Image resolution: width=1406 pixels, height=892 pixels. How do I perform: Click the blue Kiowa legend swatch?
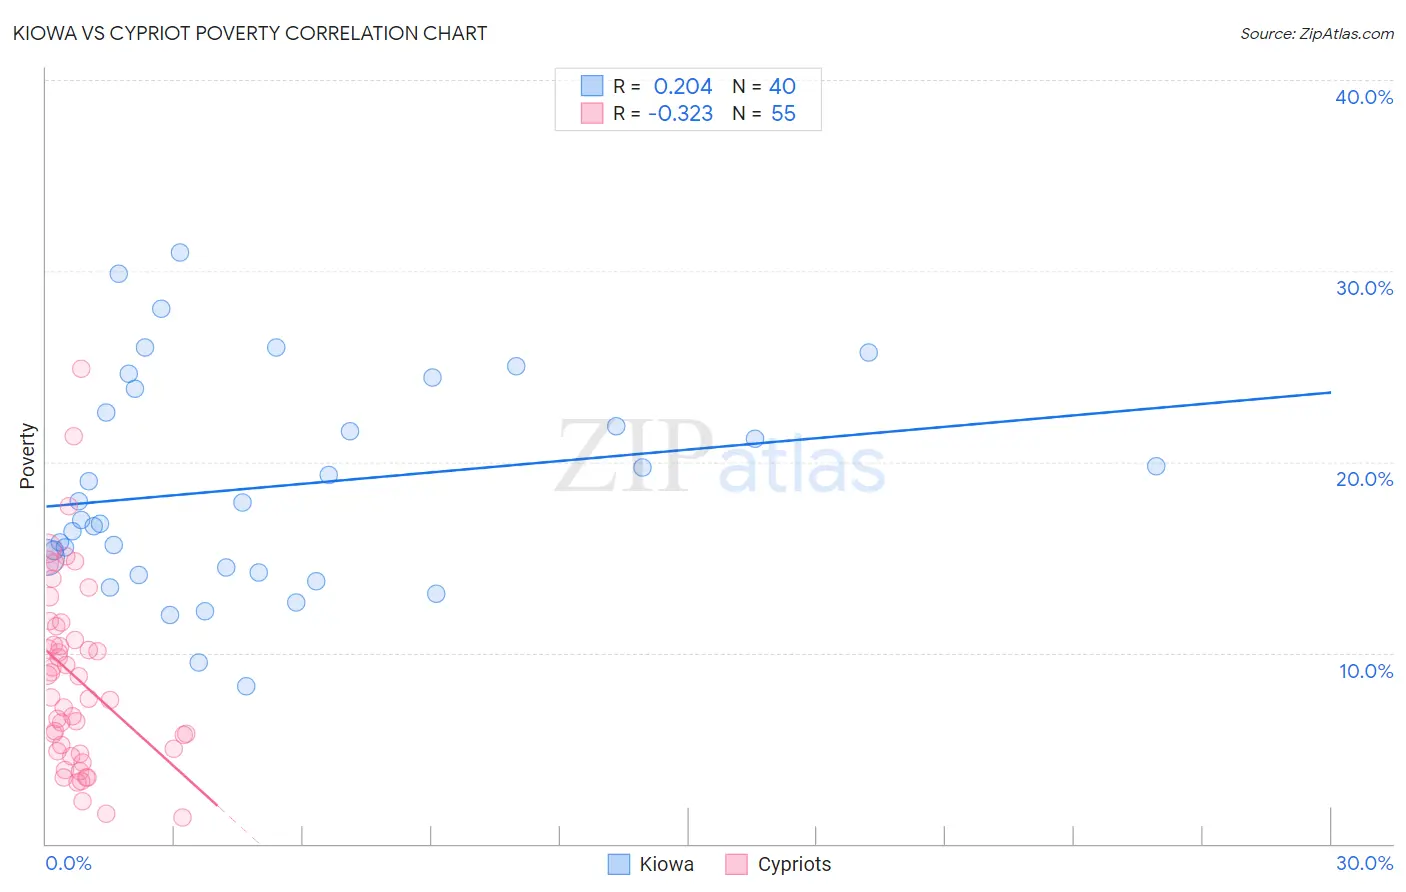click(619, 864)
